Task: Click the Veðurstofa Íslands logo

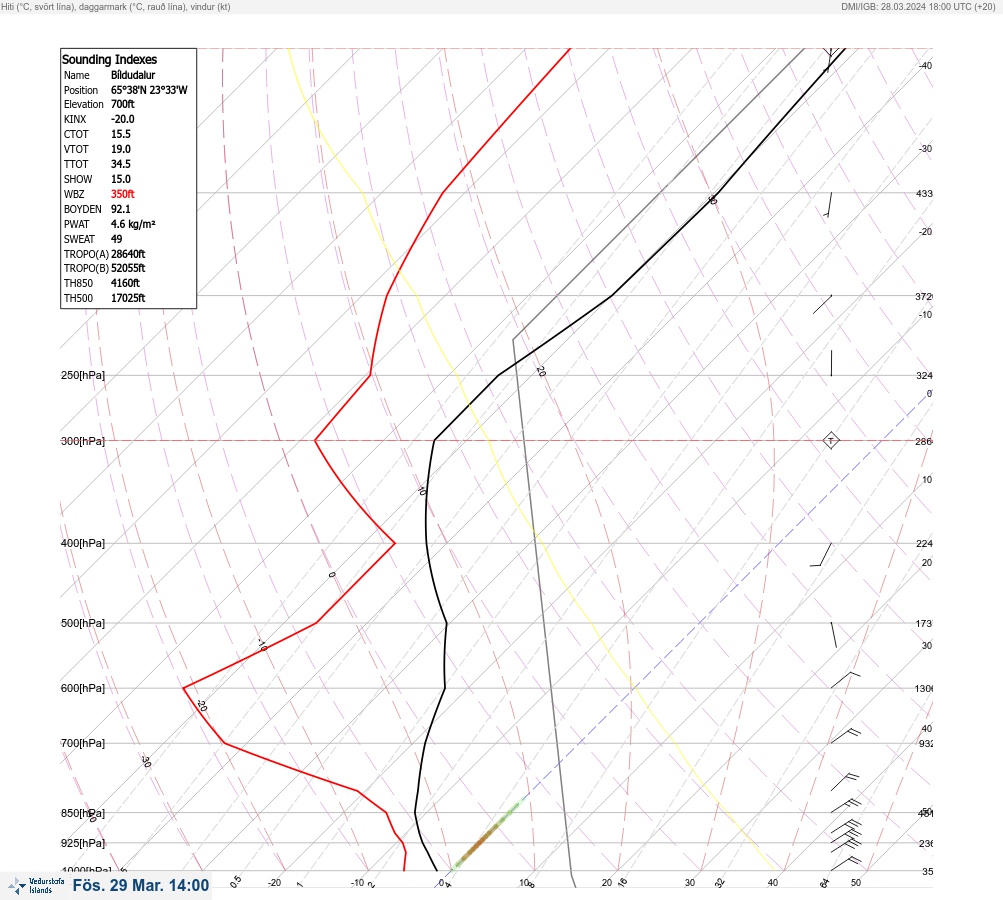Action: pyautogui.click(x=36, y=886)
